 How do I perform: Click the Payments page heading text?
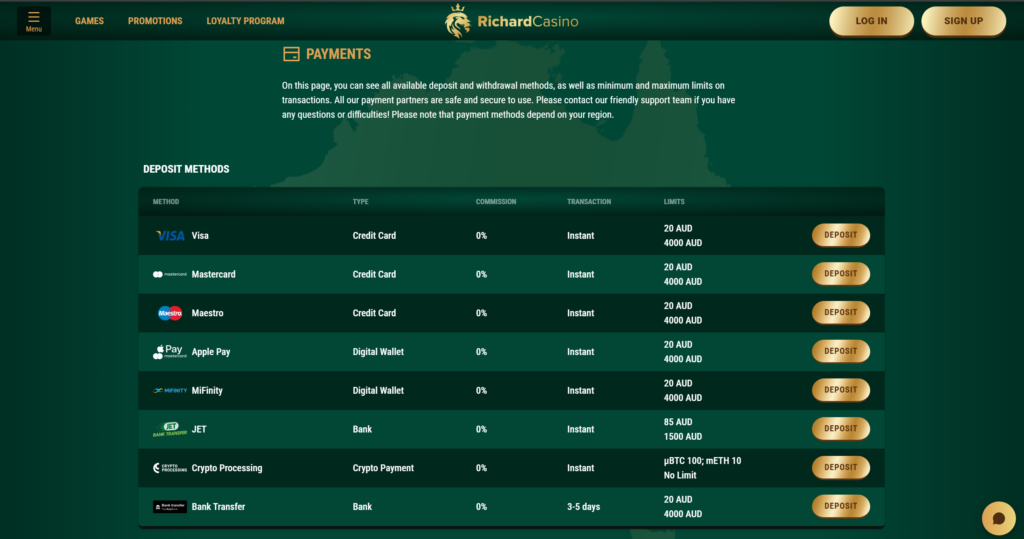(338, 54)
